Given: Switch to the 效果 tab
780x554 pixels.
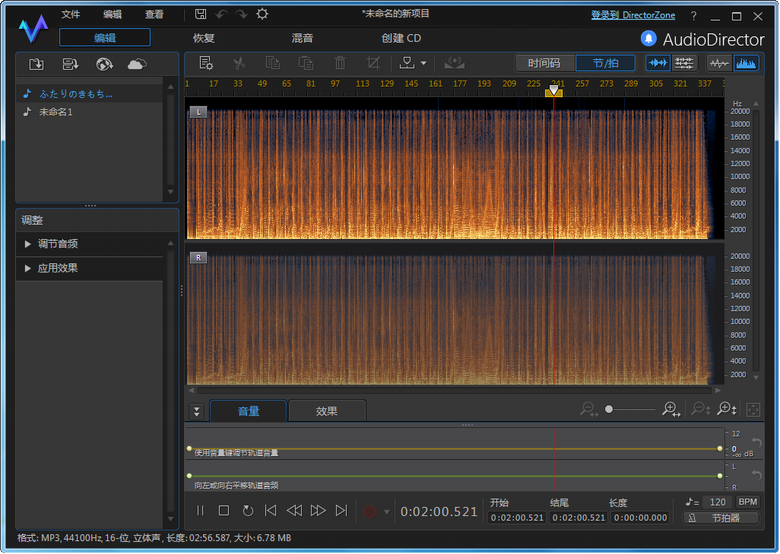Looking at the screenshot, I should point(326,411).
